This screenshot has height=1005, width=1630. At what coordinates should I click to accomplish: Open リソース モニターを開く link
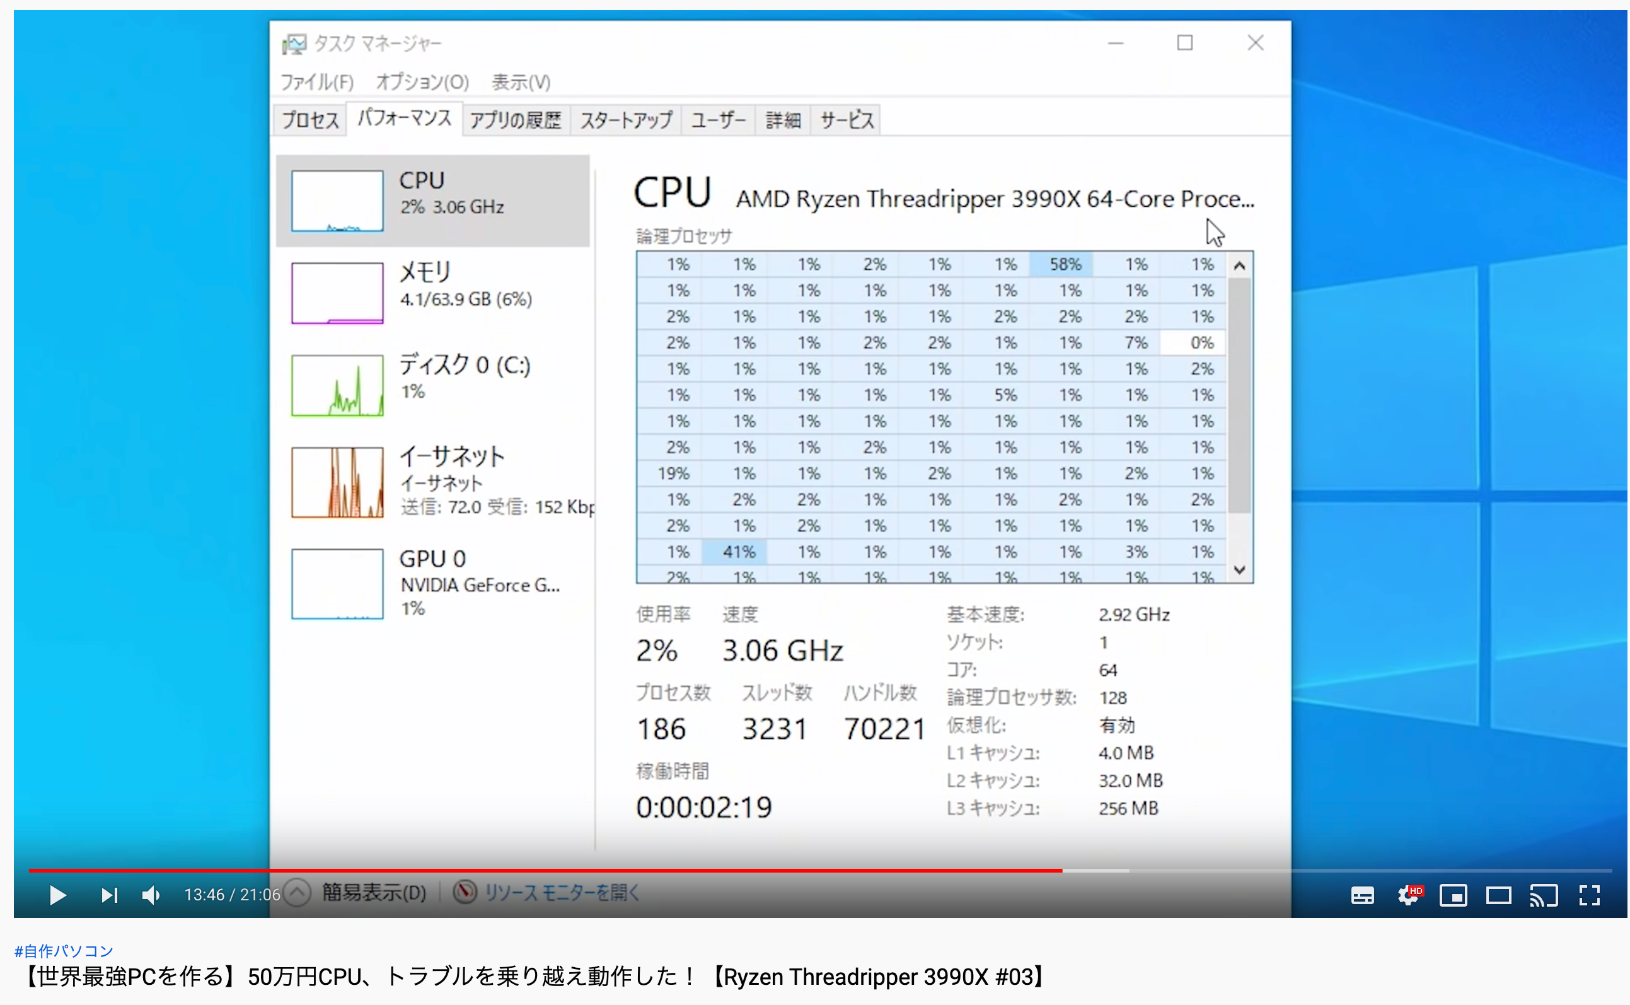[x=562, y=892]
